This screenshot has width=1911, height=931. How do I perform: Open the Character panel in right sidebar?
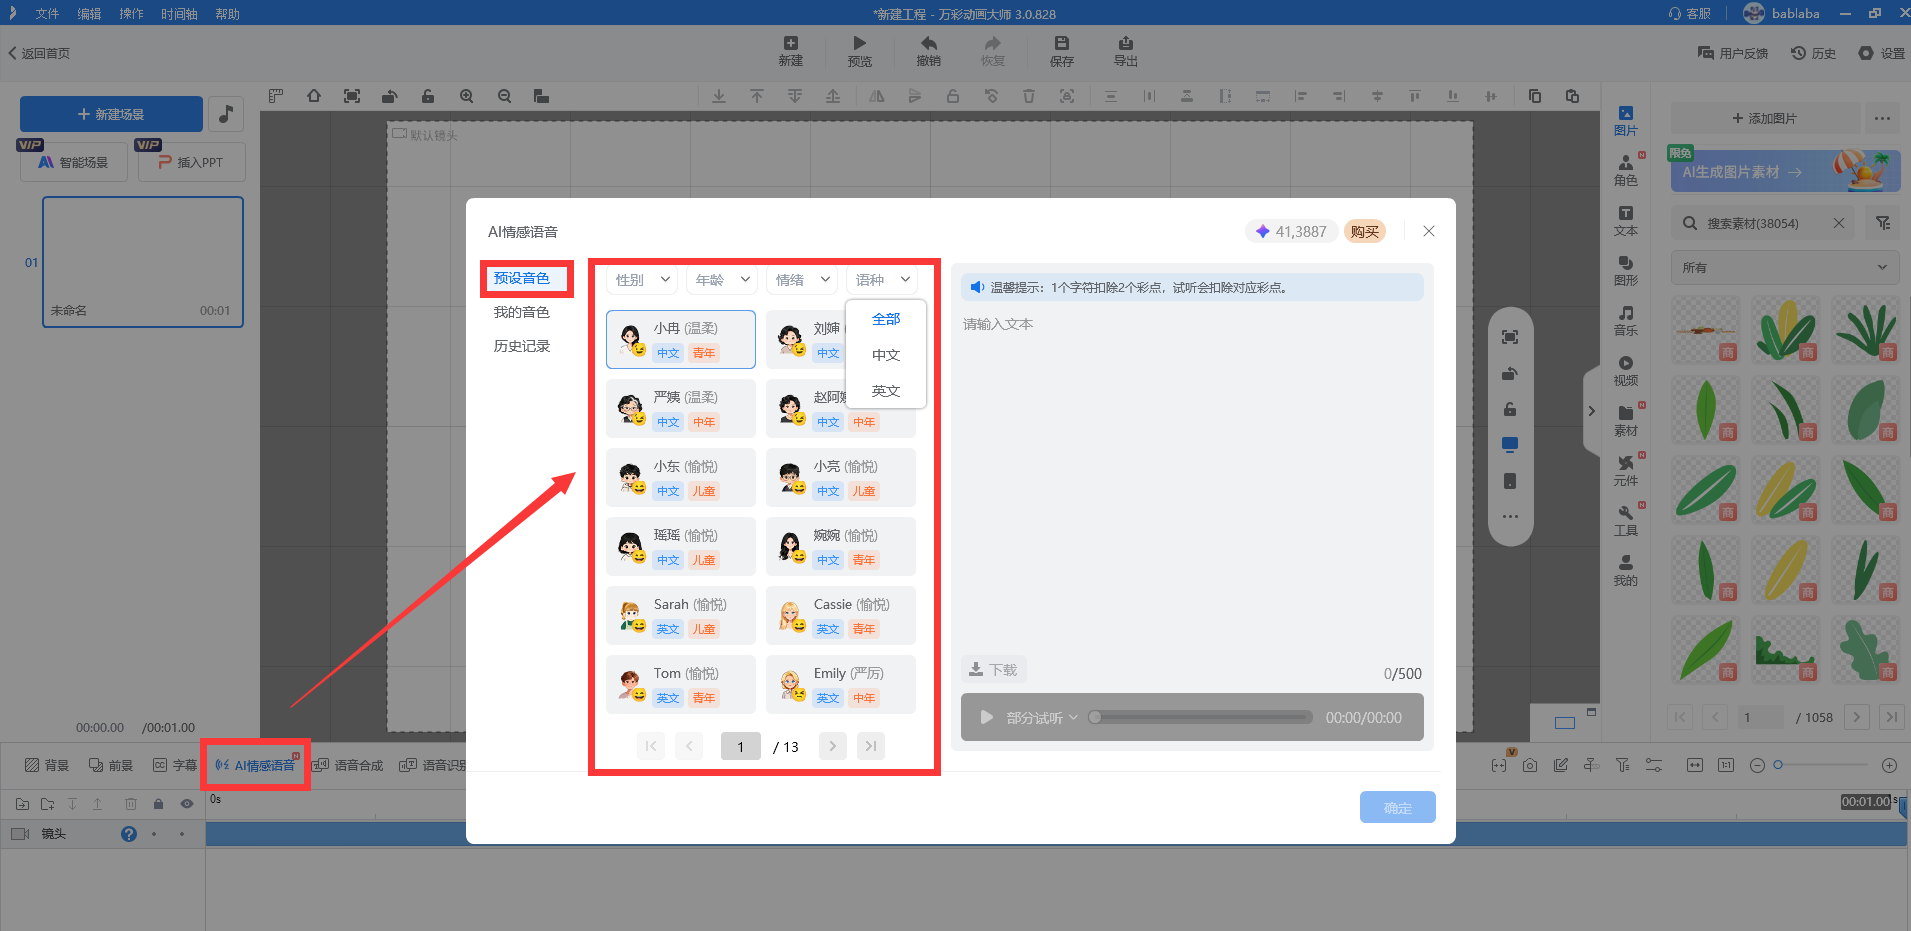[1625, 170]
